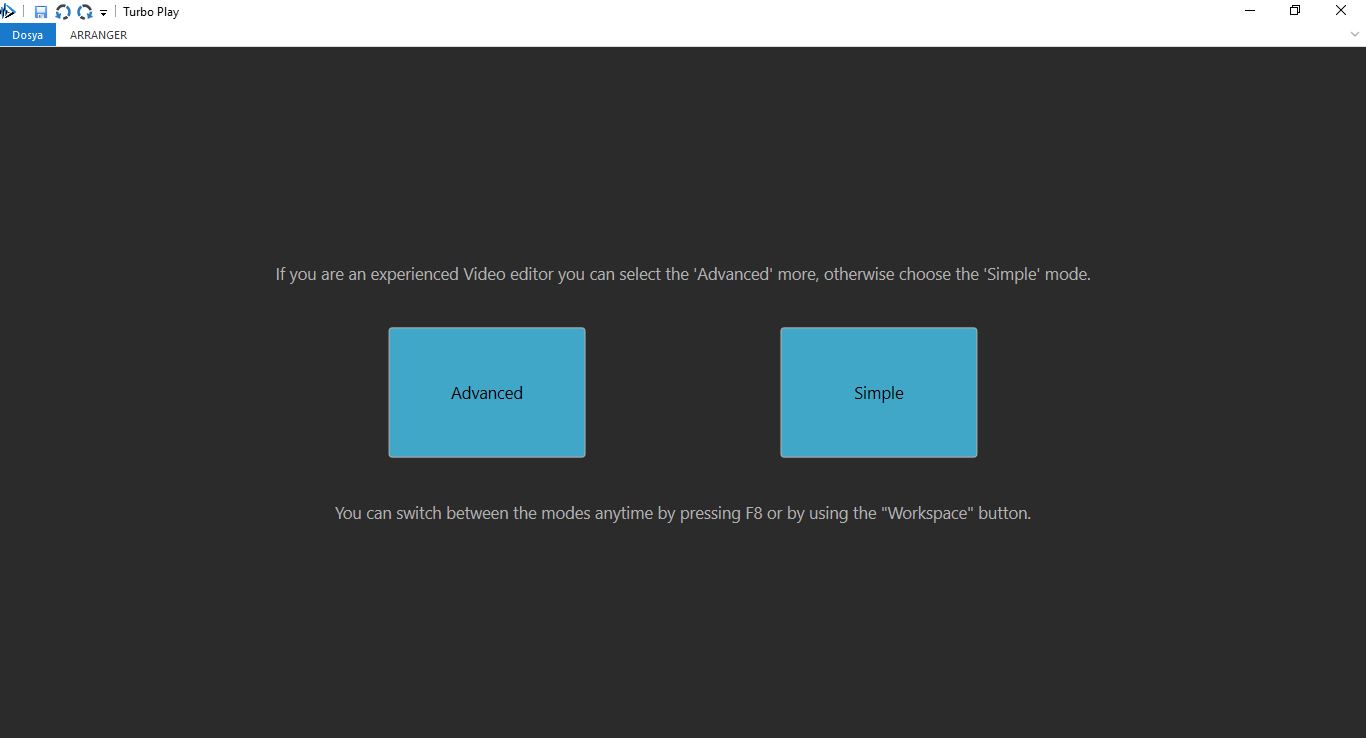Restore down the Turbo Play window

1295,11
